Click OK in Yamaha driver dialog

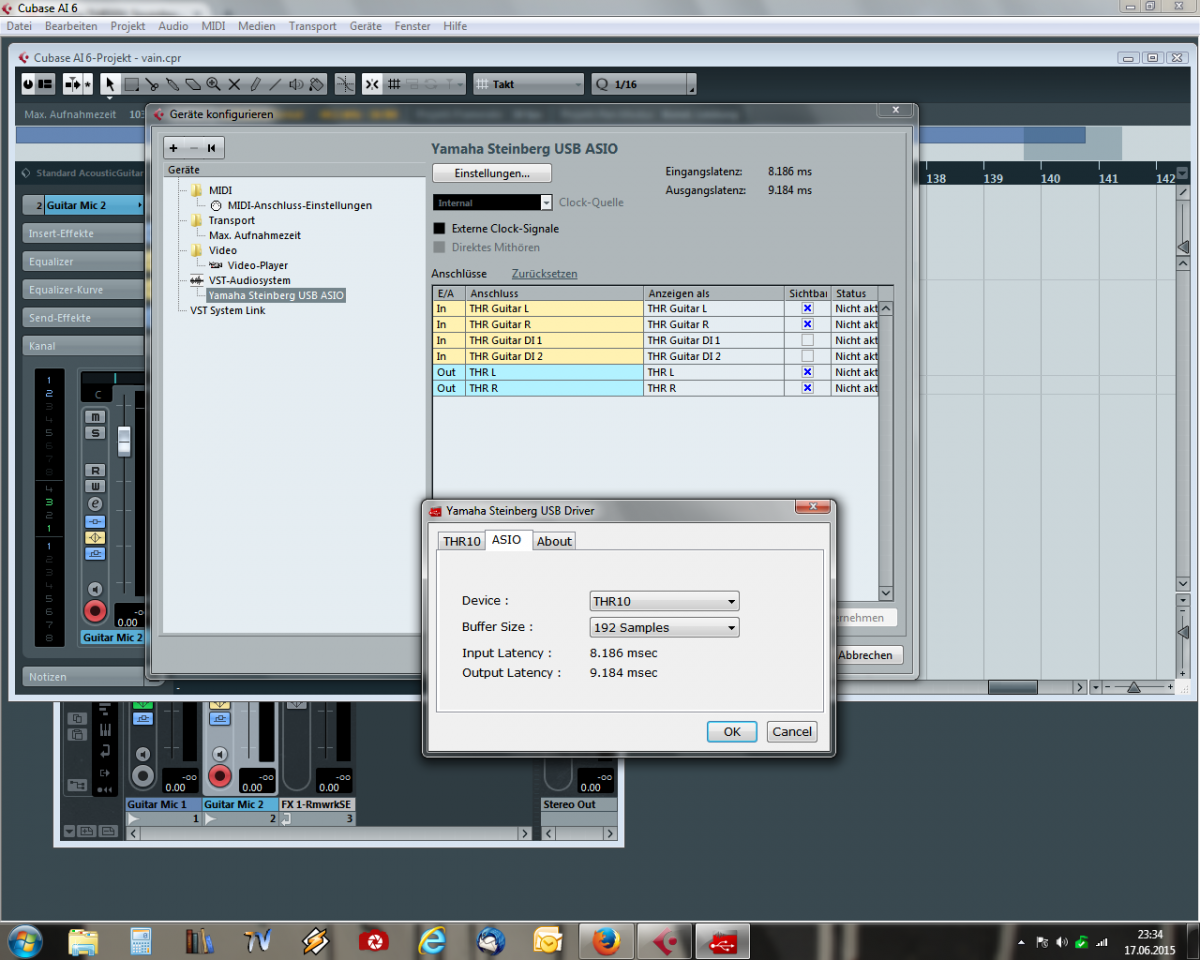732,732
